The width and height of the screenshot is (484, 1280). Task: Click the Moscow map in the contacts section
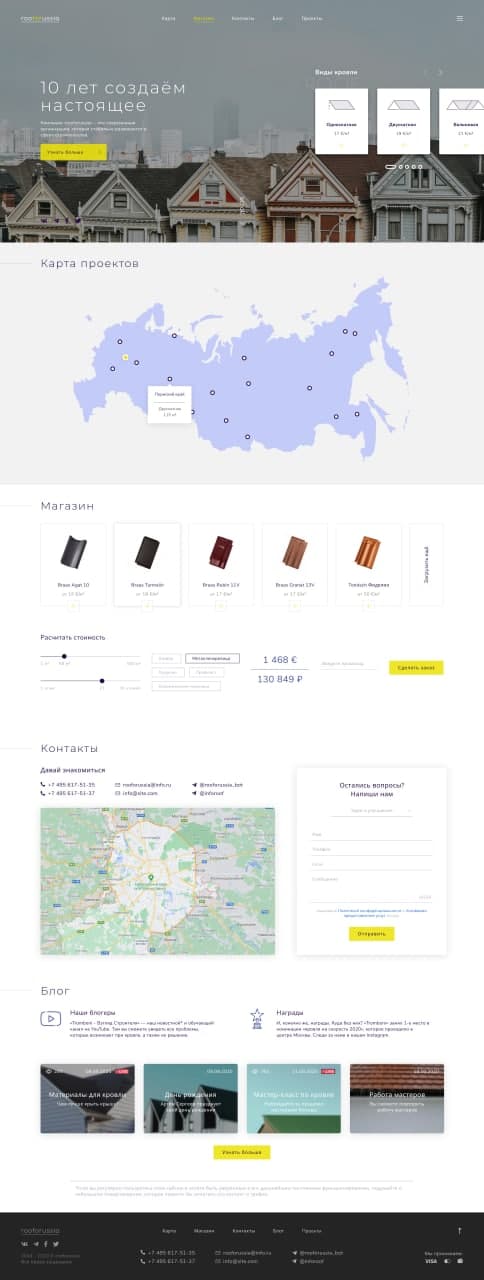pyautogui.click(x=157, y=881)
